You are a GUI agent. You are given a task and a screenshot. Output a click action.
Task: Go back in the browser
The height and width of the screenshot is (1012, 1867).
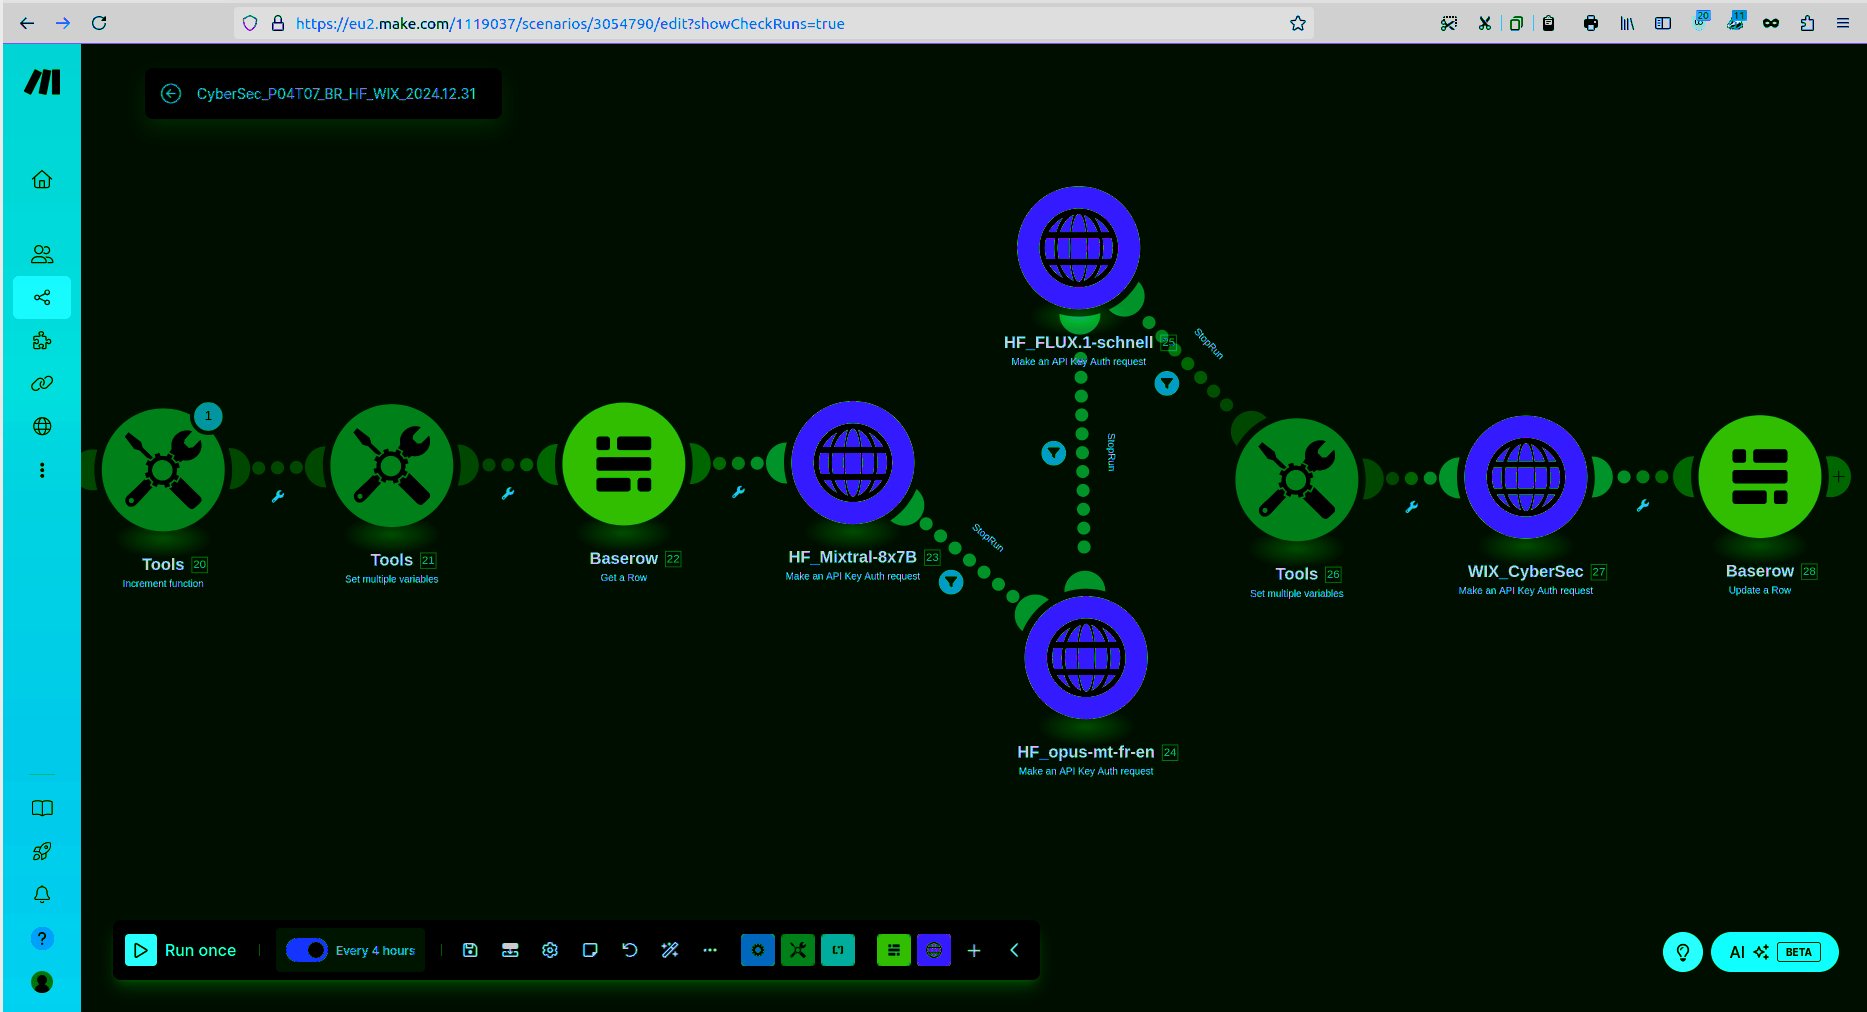tap(27, 23)
